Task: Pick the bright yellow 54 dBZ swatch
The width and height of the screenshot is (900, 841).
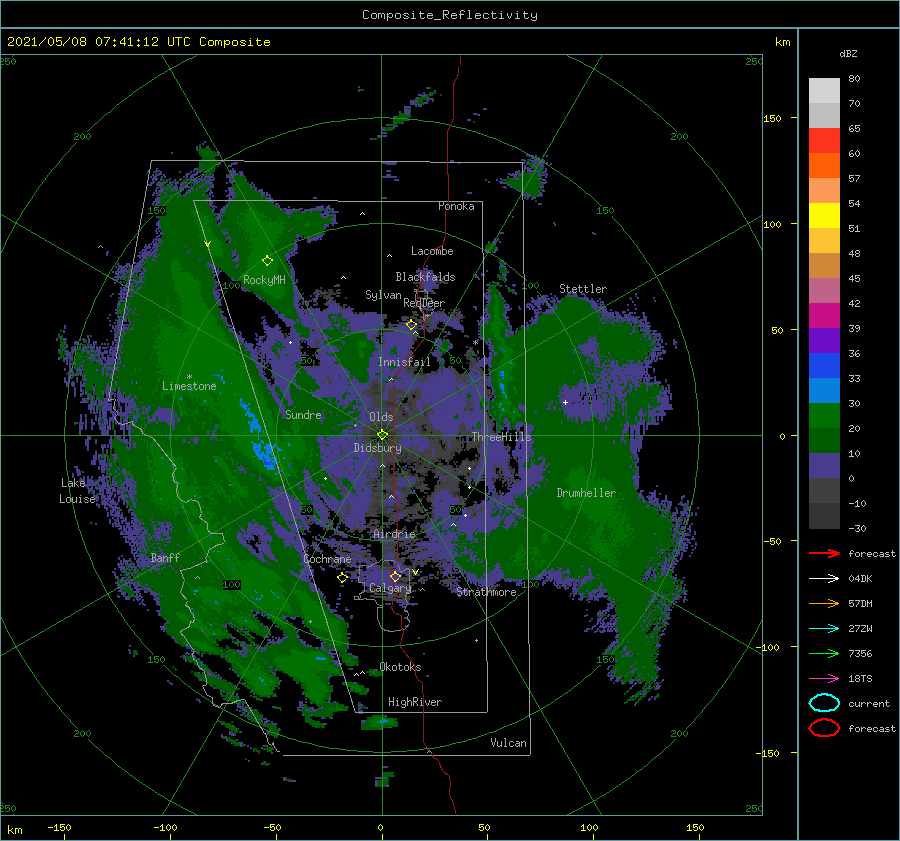Action: 824,215
